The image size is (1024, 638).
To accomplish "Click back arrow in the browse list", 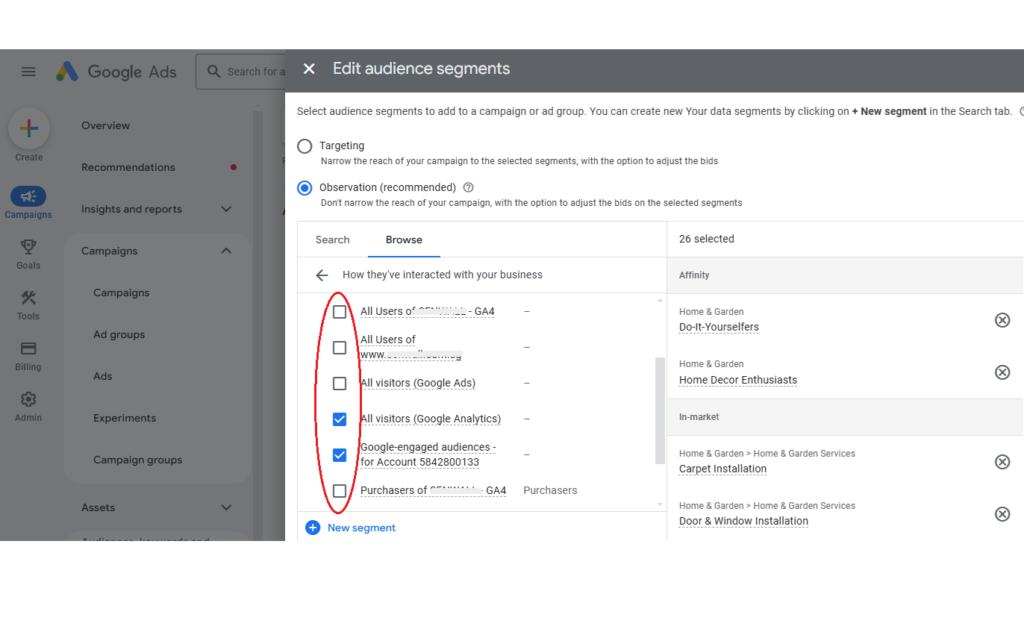I will click(321, 275).
